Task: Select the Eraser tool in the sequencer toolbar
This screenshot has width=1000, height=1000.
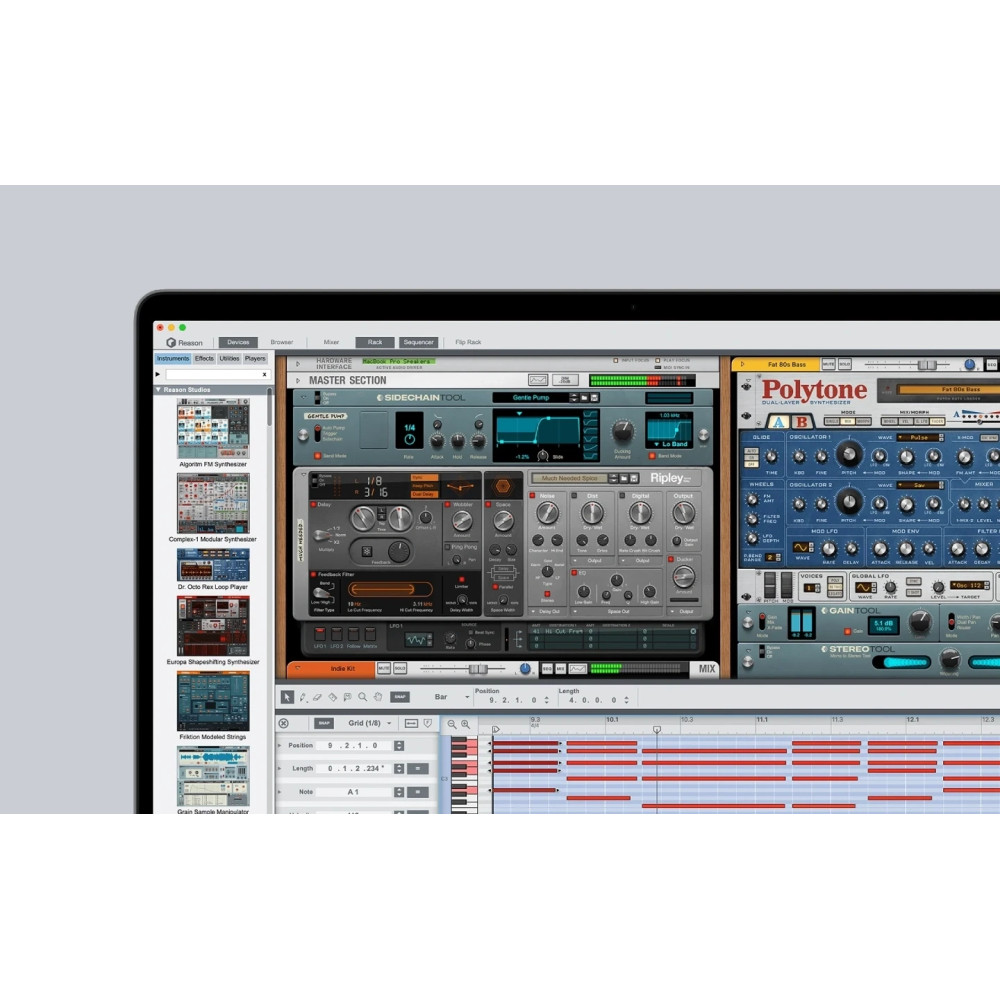Action: pyautogui.click(x=317, y=697)
